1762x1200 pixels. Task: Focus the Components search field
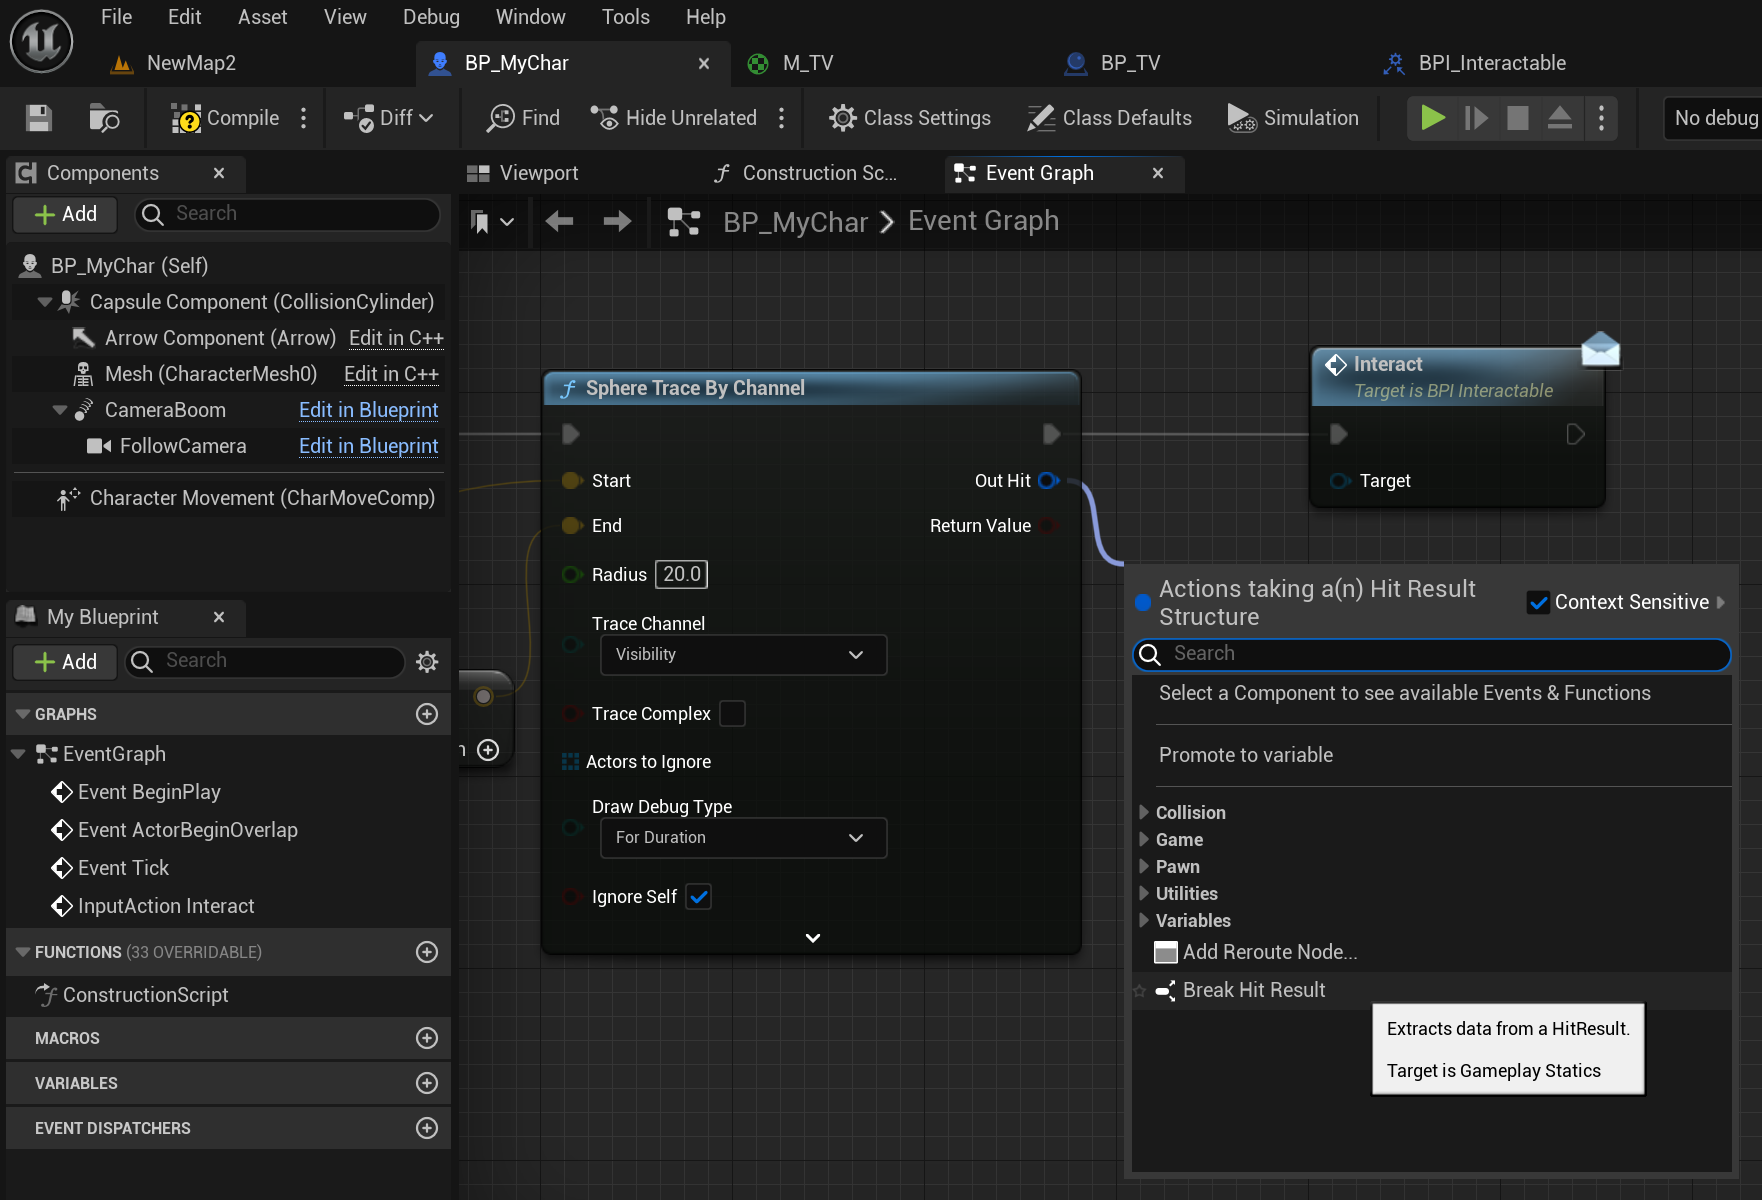288,214
